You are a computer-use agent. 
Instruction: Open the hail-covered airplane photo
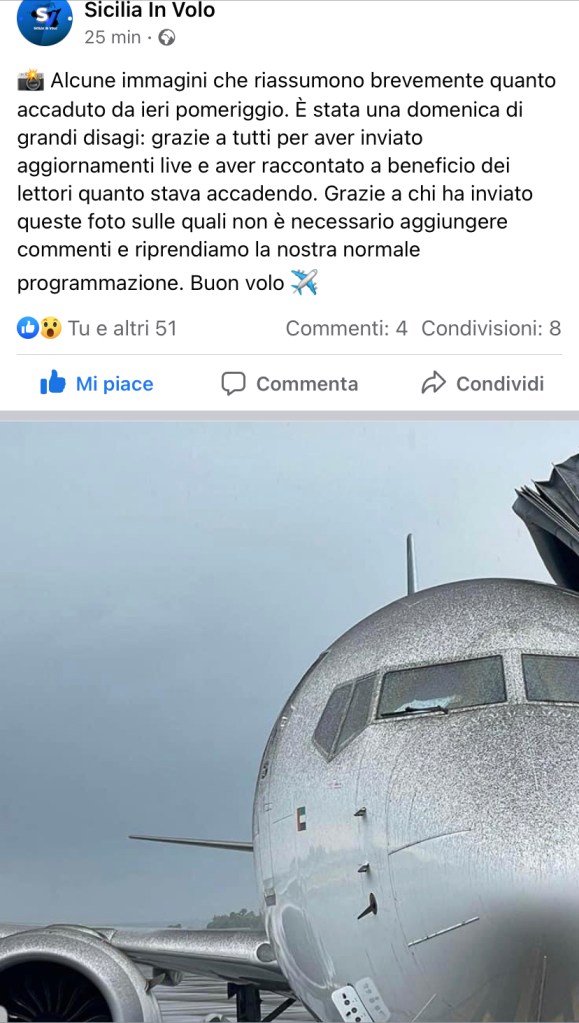(x=289, y=722)
